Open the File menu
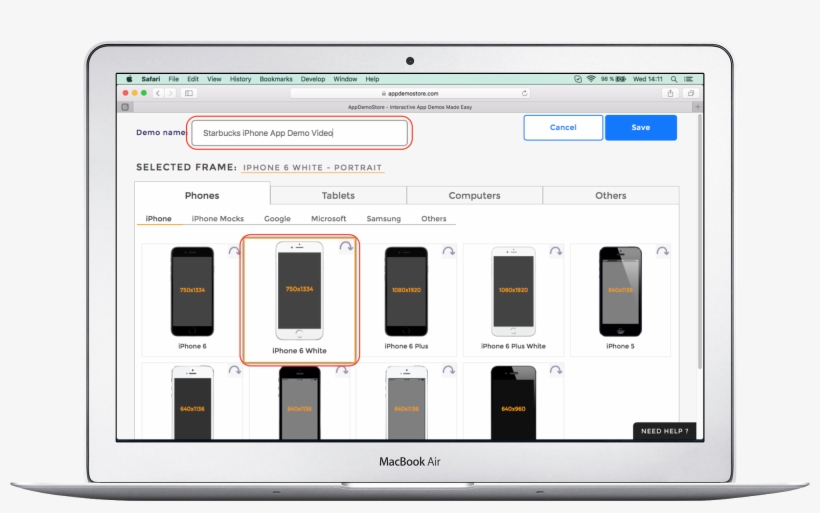The width and height of the screenshot is (820, 513). [x=174, y=79]
